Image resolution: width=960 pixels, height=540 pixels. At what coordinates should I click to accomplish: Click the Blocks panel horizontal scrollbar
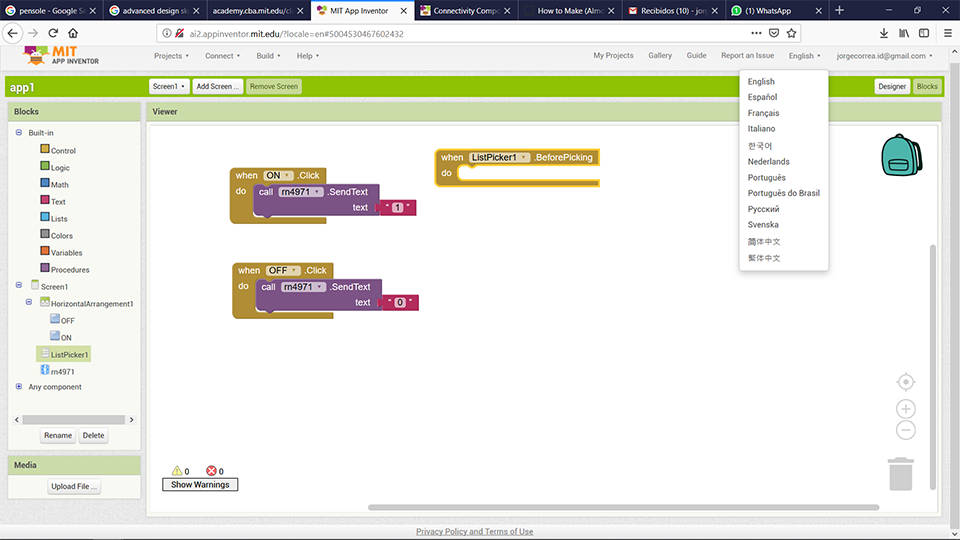(x=73, y=419)
